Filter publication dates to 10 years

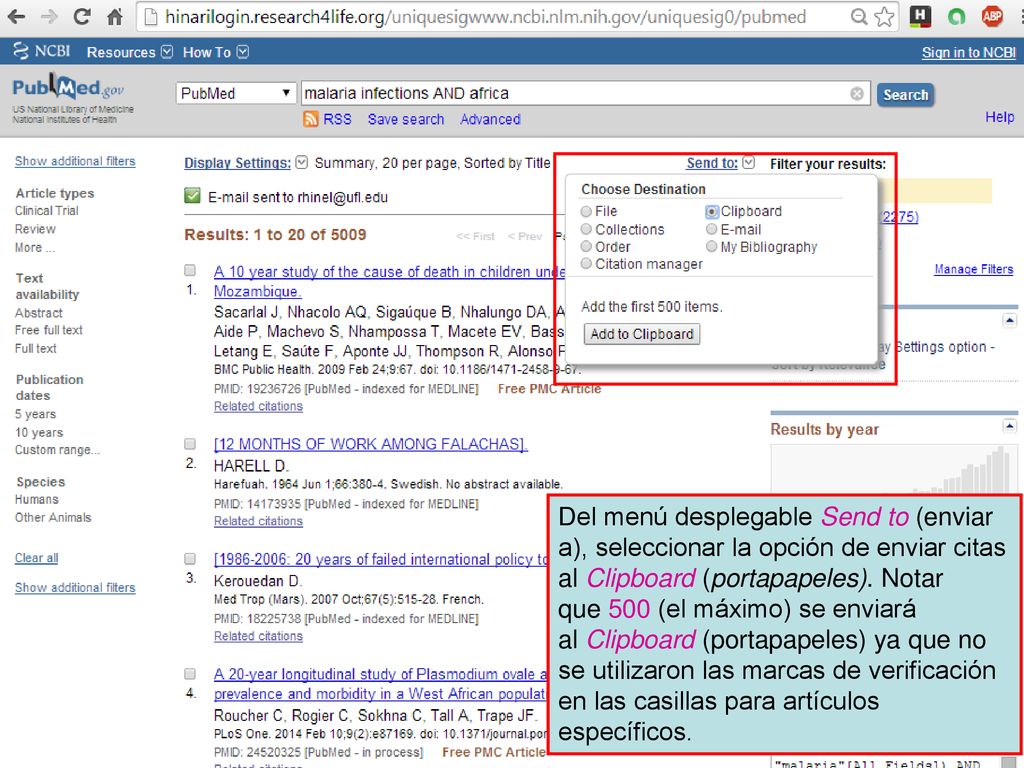click(x=39, y=432)
